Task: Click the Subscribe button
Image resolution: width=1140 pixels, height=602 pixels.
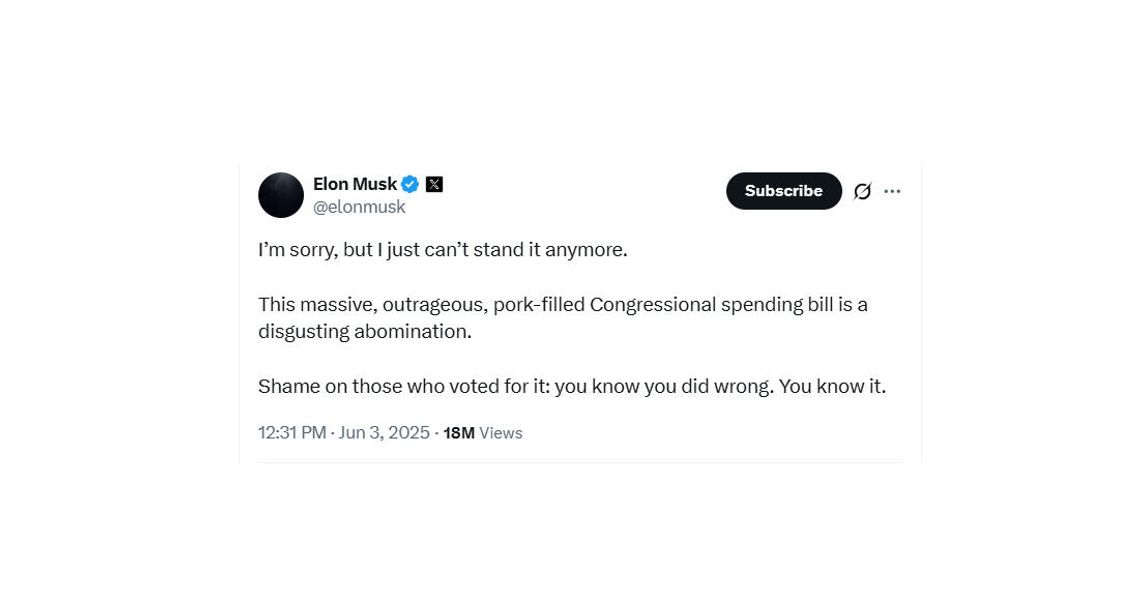Action: click(x=784, y=191)
